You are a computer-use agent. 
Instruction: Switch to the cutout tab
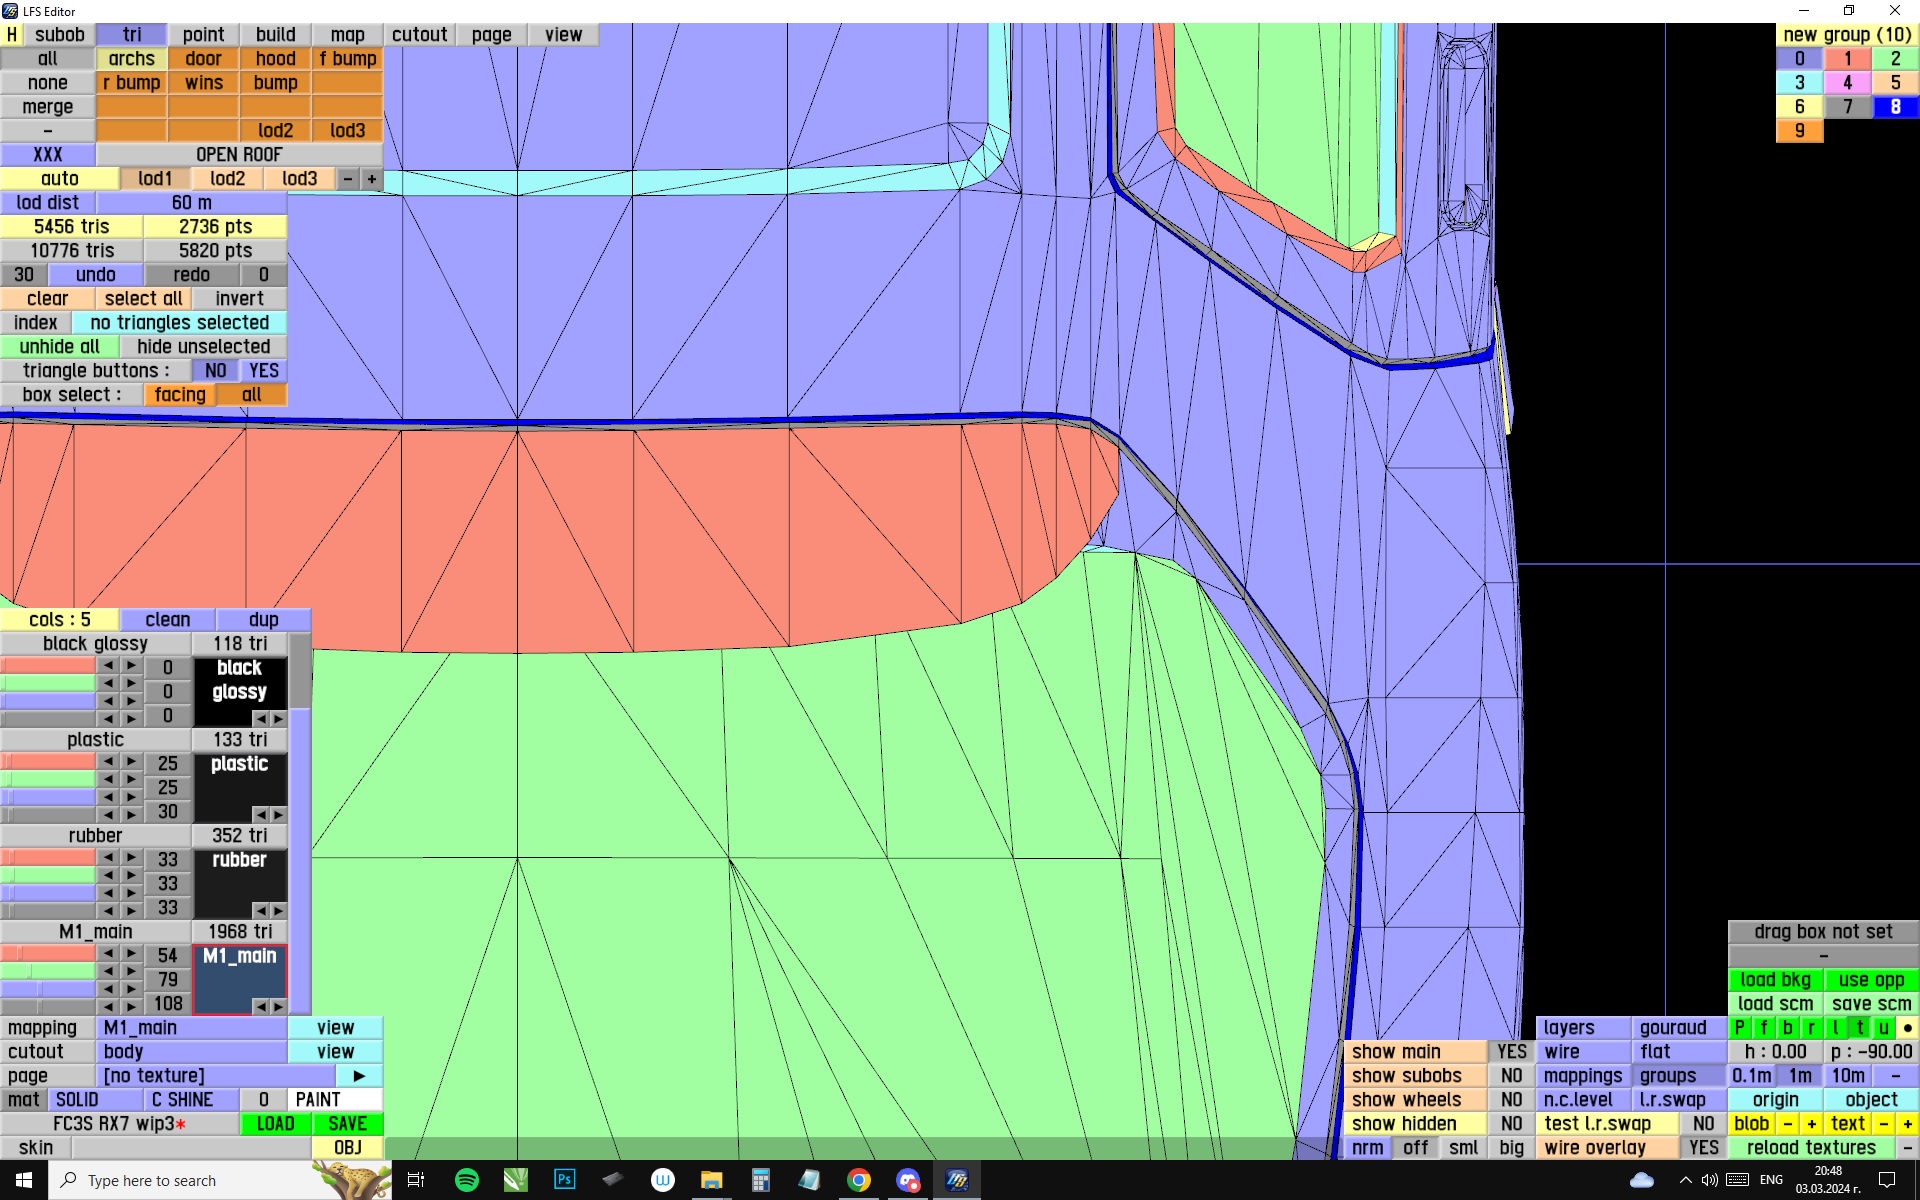[x=419, y=35]
